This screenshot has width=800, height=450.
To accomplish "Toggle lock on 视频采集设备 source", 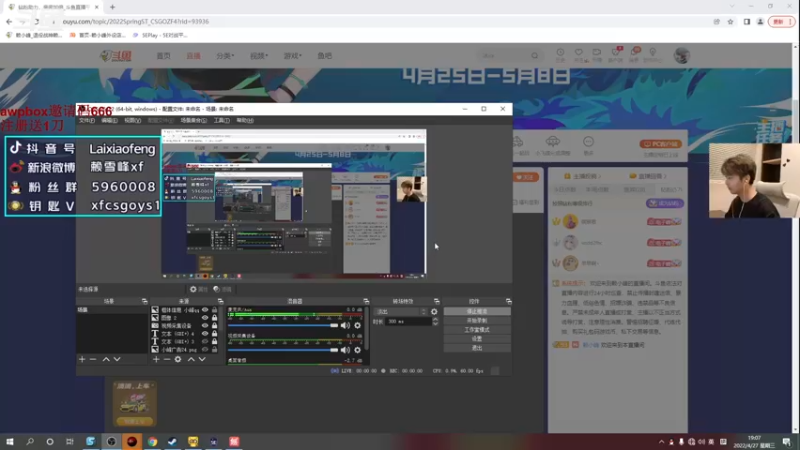I will click(214, 326).
